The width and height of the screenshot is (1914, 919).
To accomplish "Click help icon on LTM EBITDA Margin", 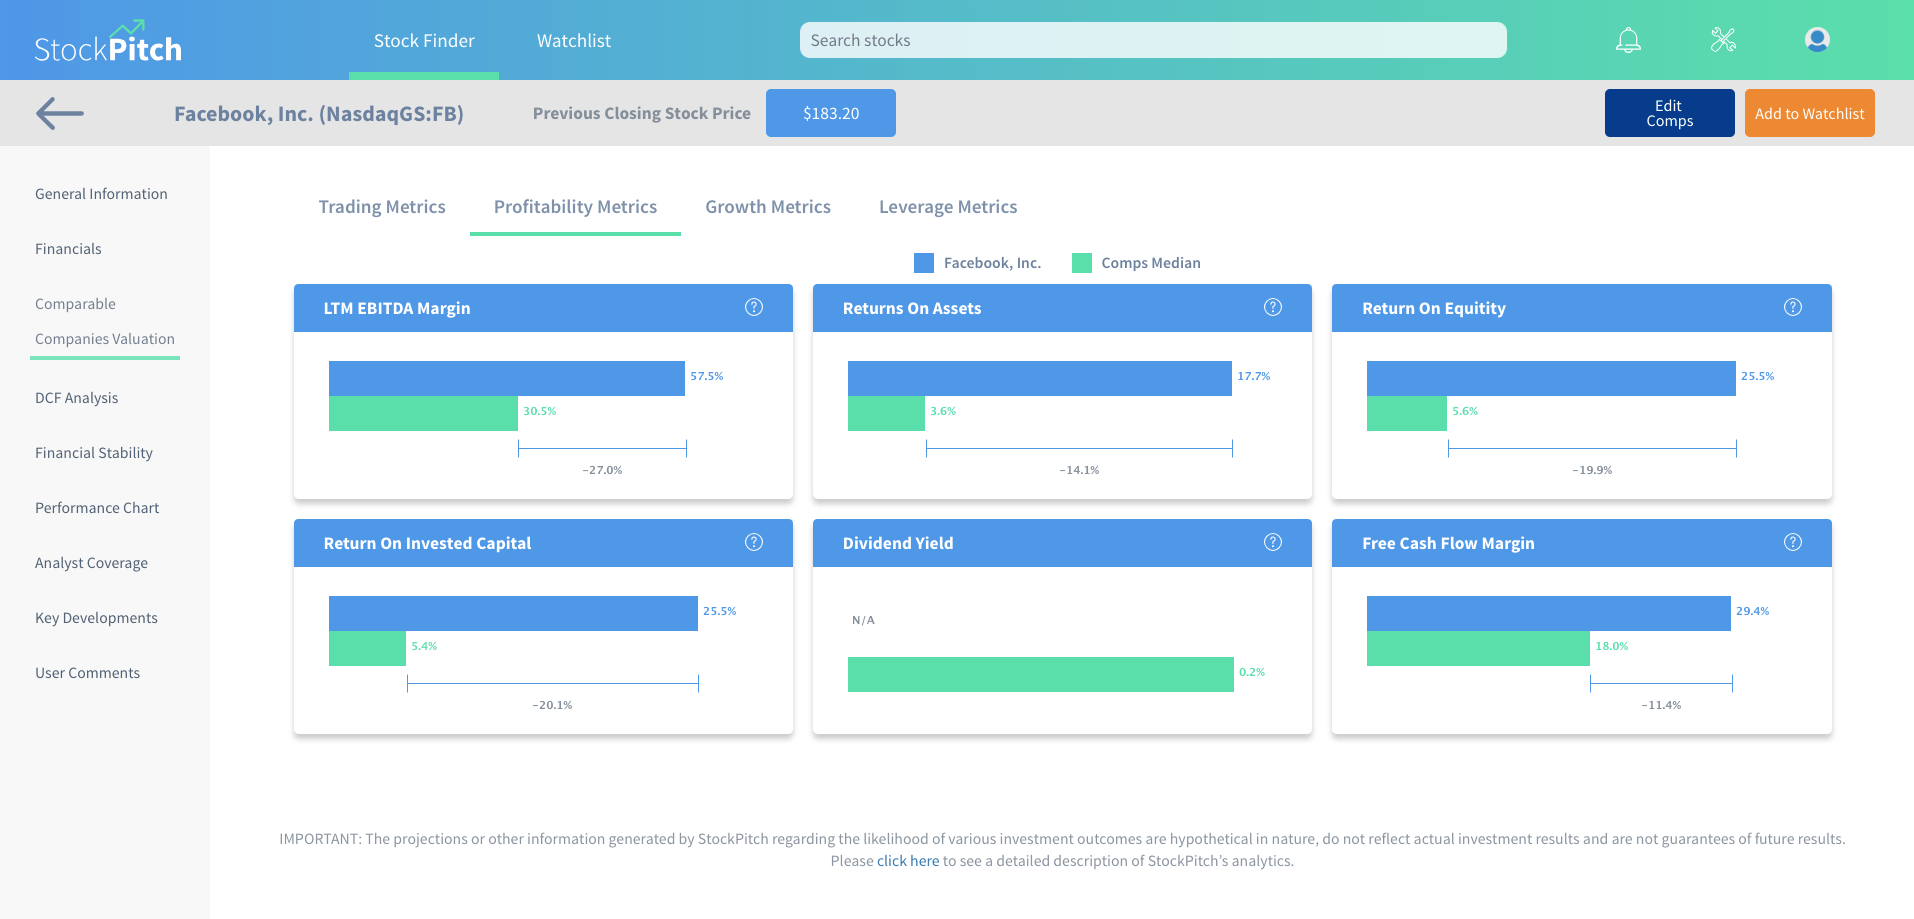I will (x=754, y=307).
